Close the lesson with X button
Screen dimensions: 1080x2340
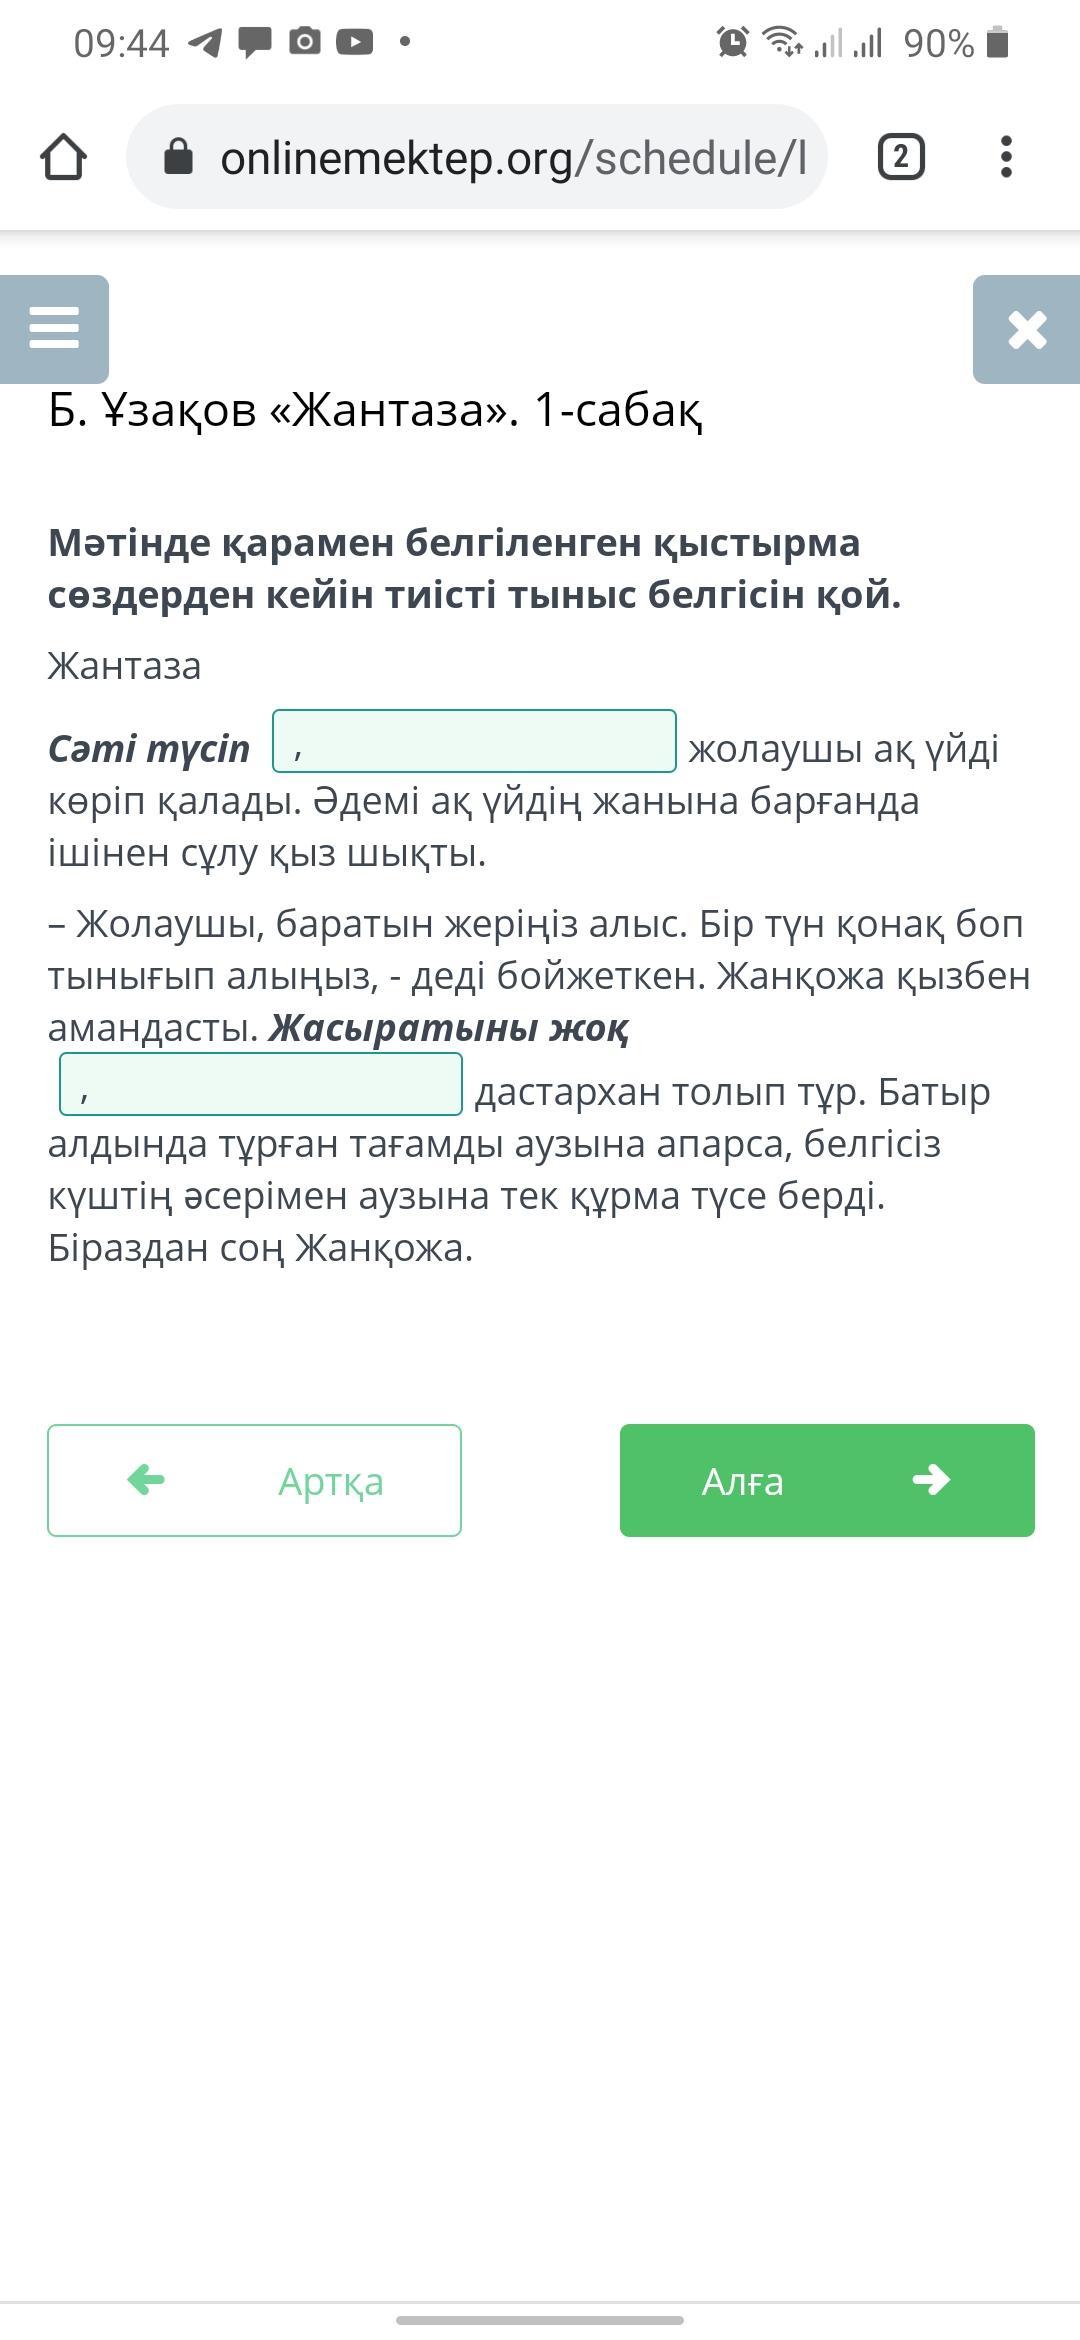tap(1027, 329)
